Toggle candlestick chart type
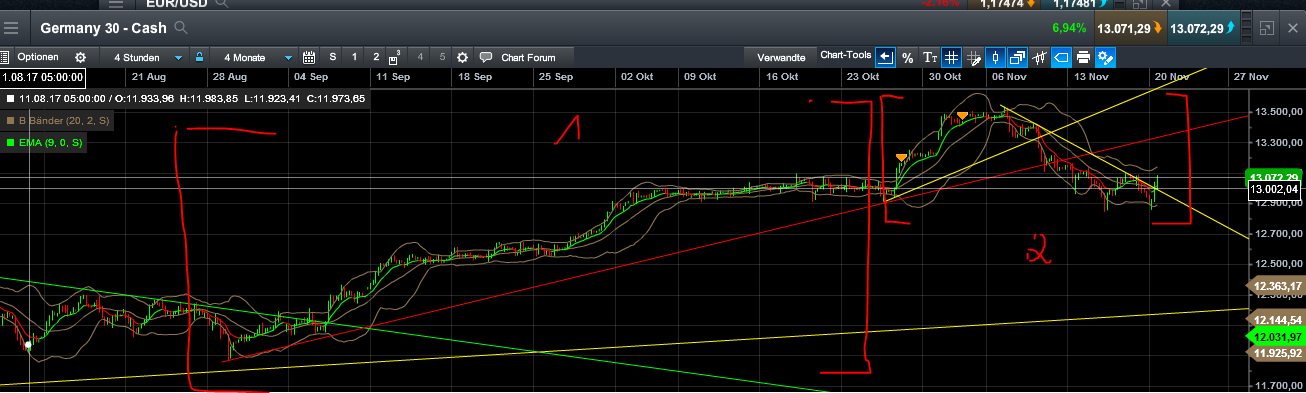This screenshot has height=393, width=1306. pyautogui.click(x=995, y=57)
